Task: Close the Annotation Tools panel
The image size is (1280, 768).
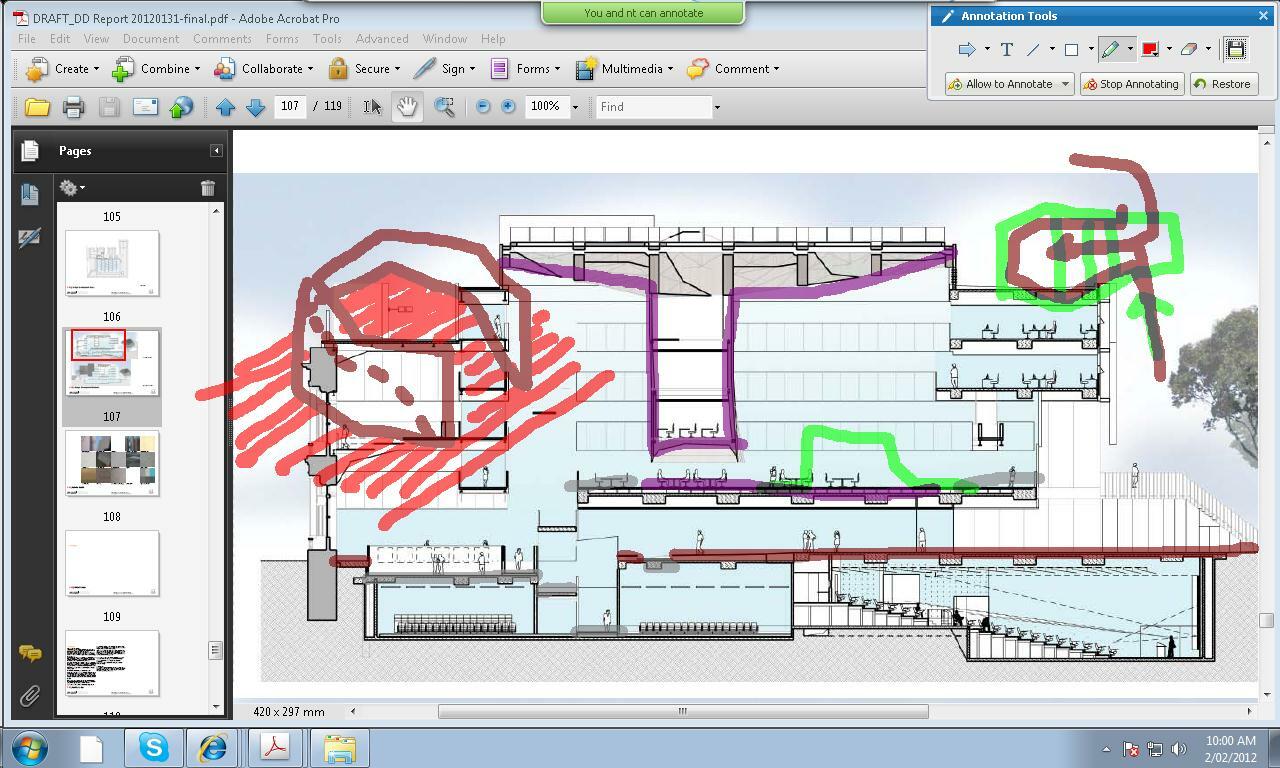Action: click(x=1263, y=16)
